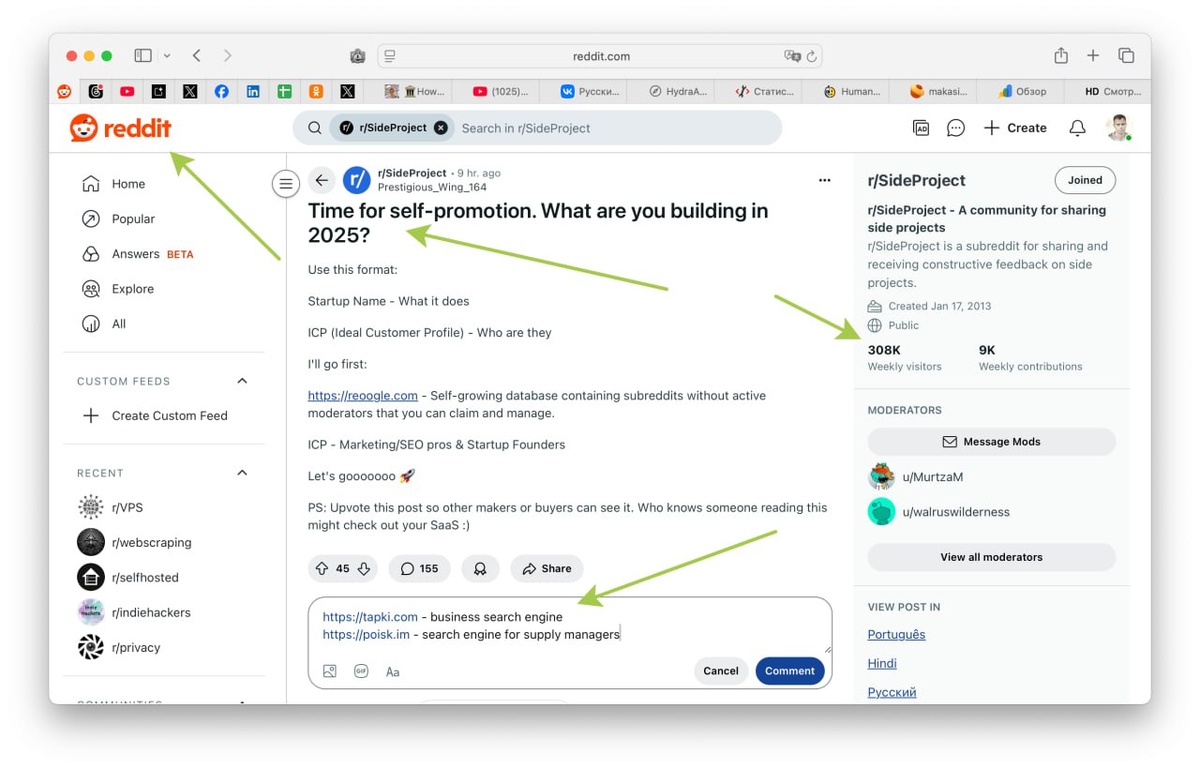
Task: Open the notifications bell
Action: (1077, 128)
